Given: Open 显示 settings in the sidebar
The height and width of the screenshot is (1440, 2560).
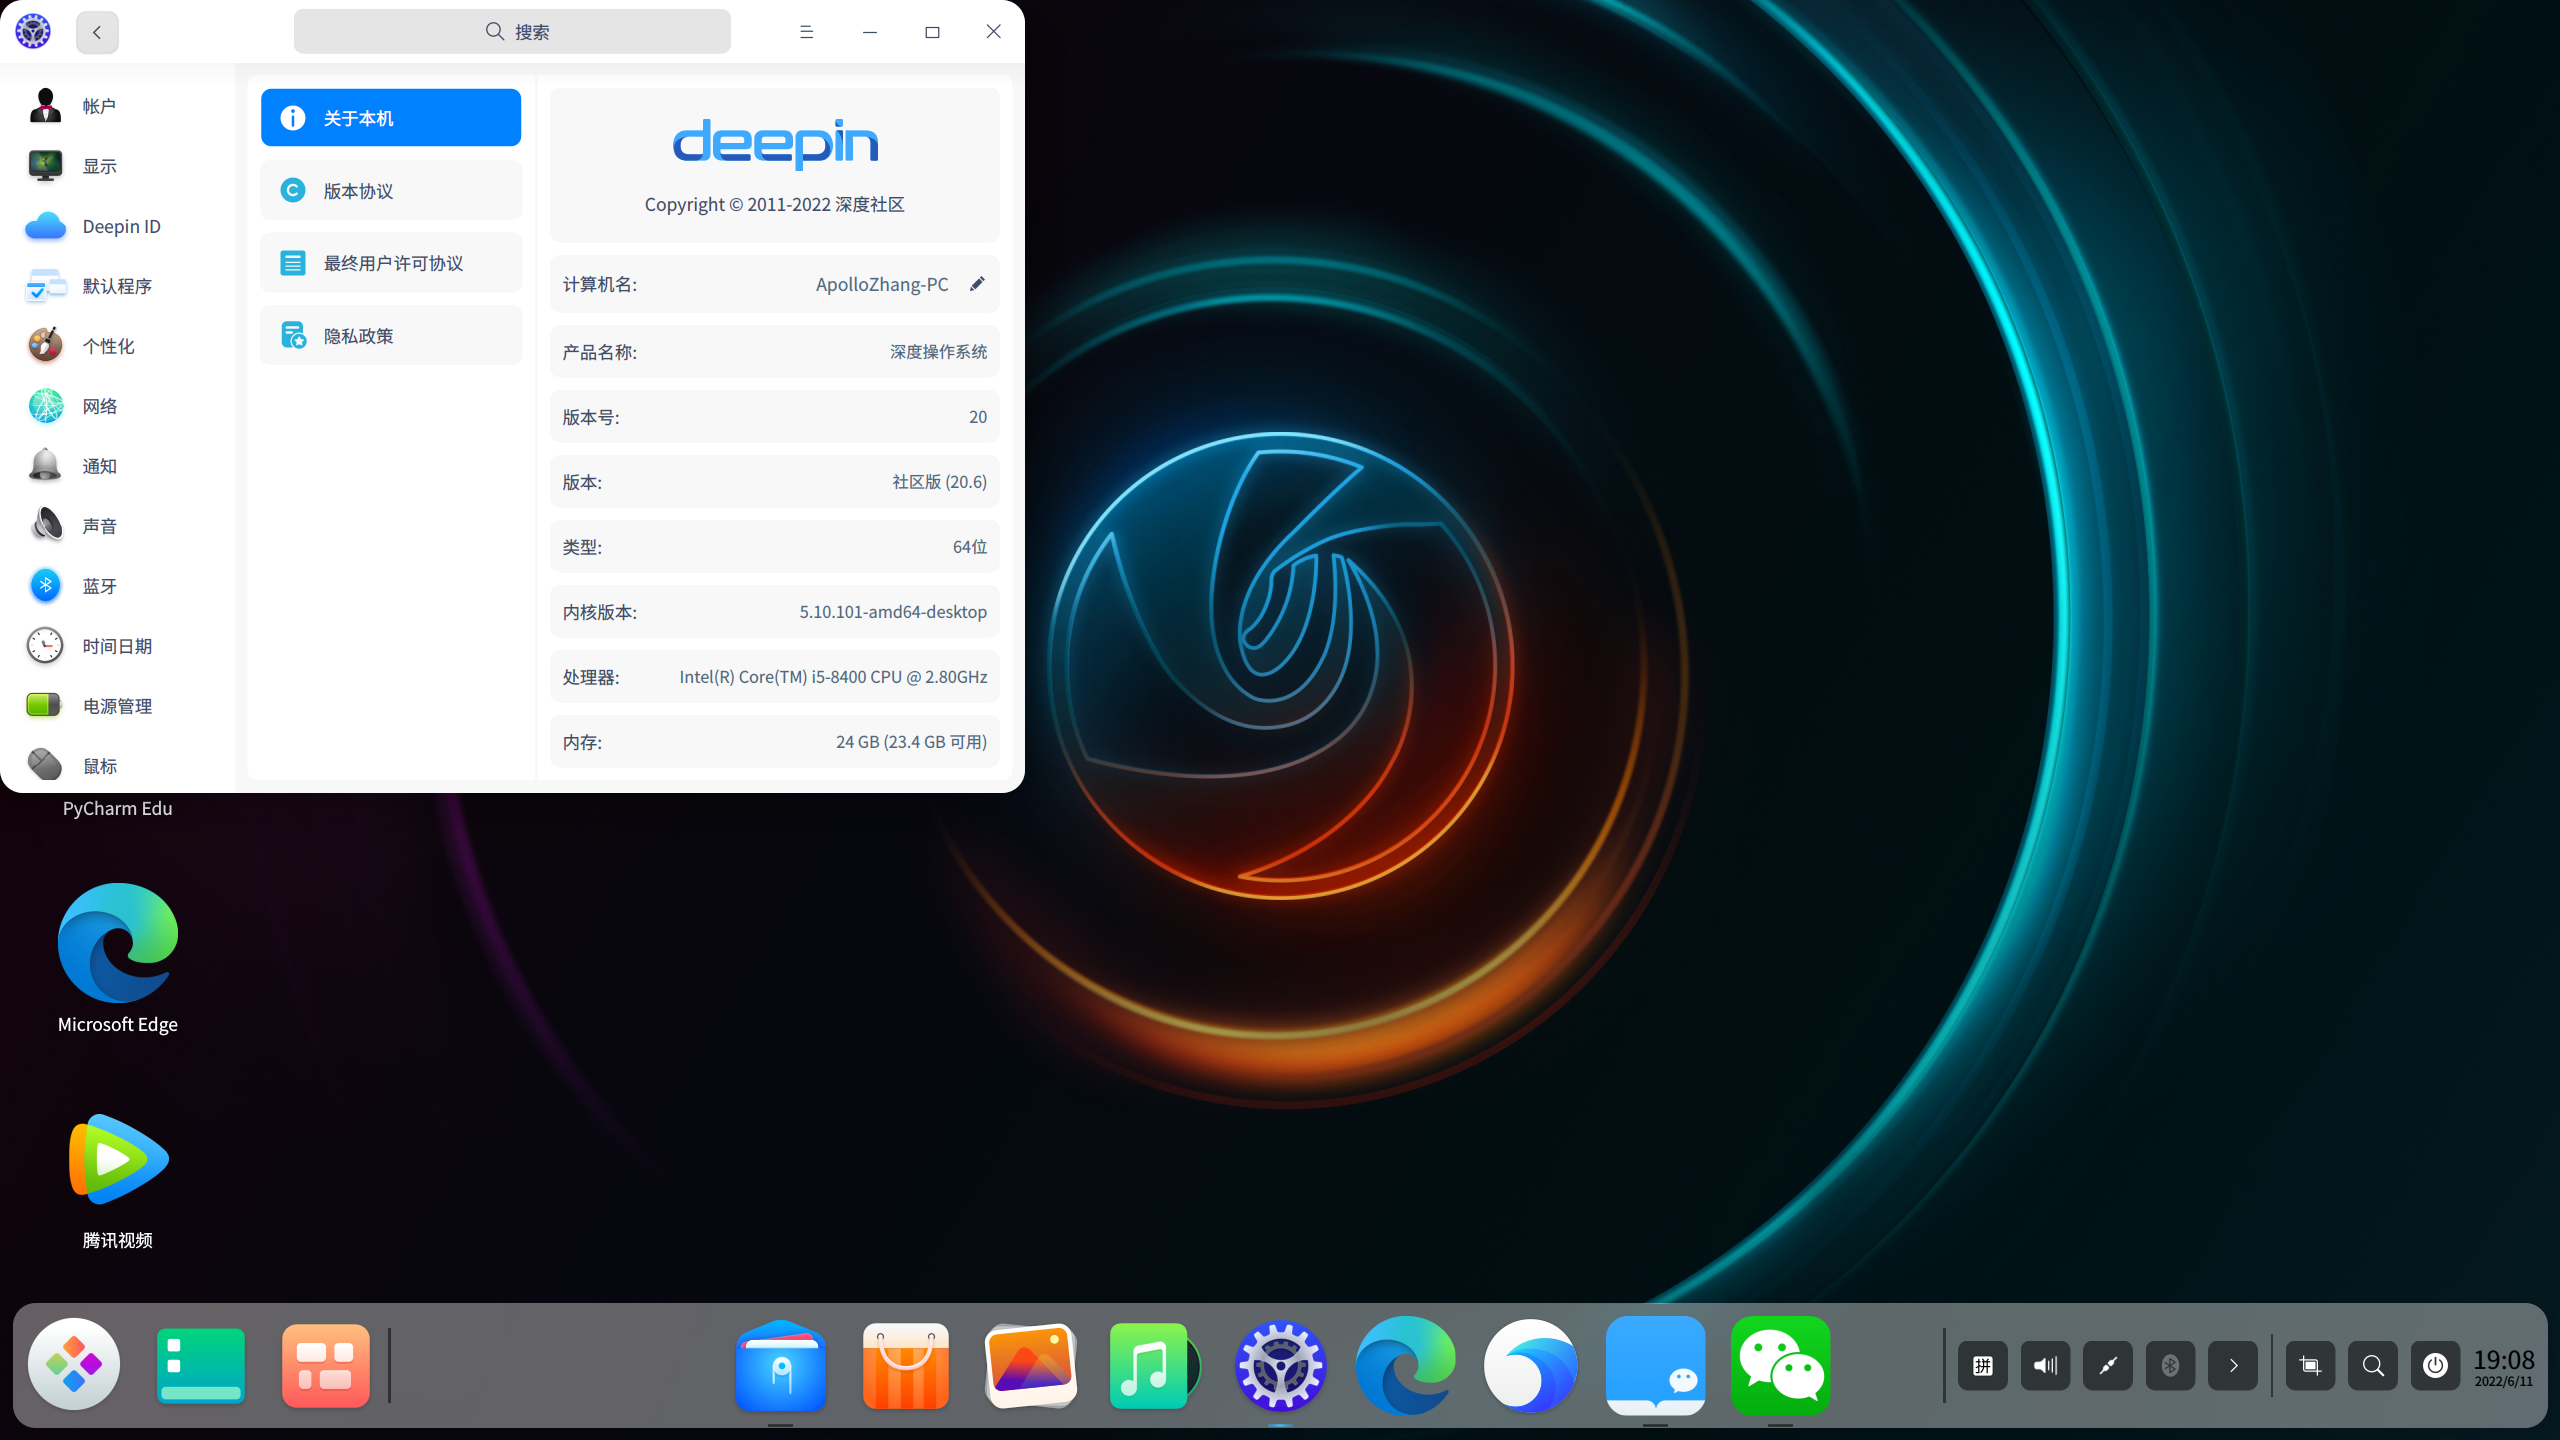Looking at the screenshot, I should pyautogui.click(x=100, y=165).
